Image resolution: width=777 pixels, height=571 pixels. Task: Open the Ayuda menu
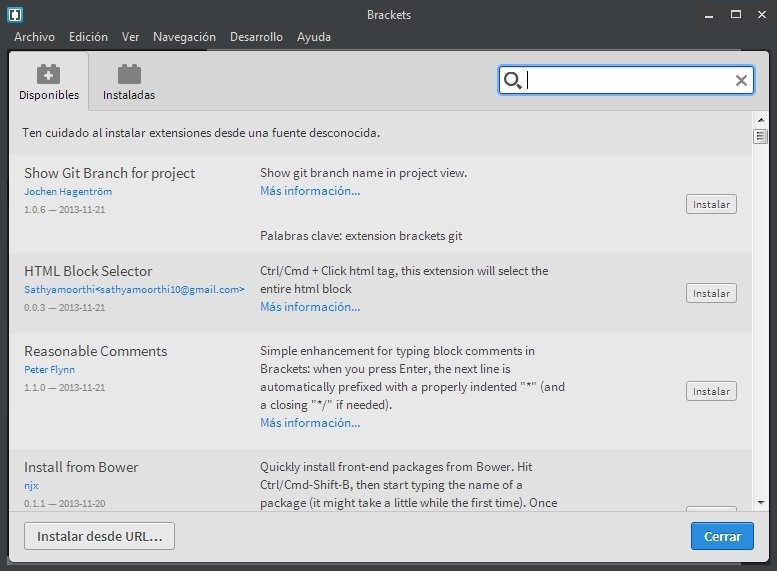(314, 37)
